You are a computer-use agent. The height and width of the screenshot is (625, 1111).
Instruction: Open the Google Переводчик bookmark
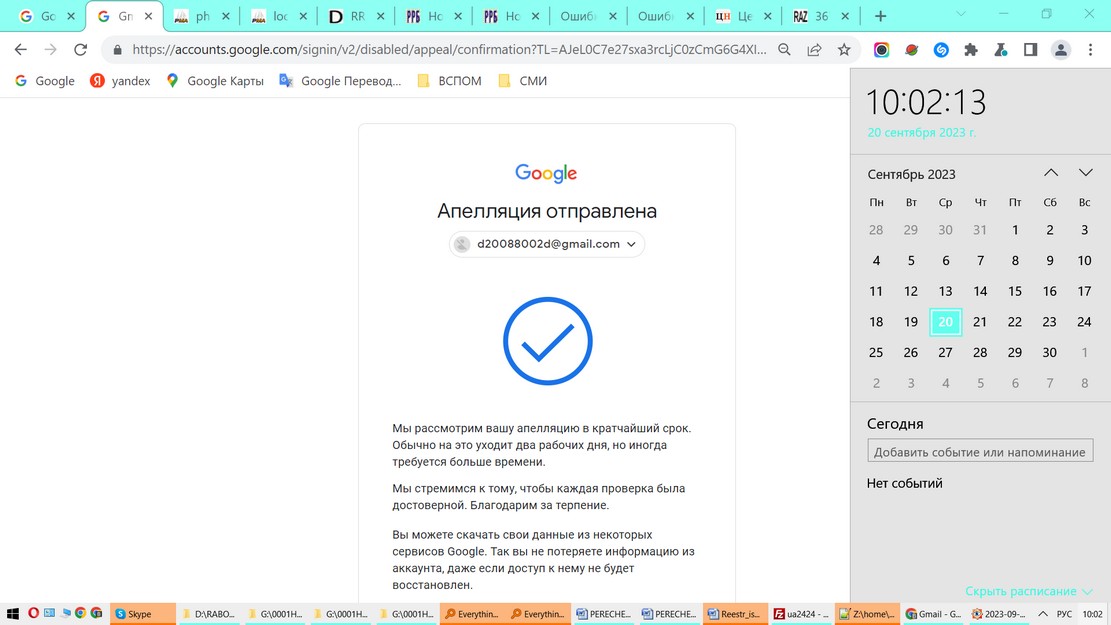pos(340,81)
